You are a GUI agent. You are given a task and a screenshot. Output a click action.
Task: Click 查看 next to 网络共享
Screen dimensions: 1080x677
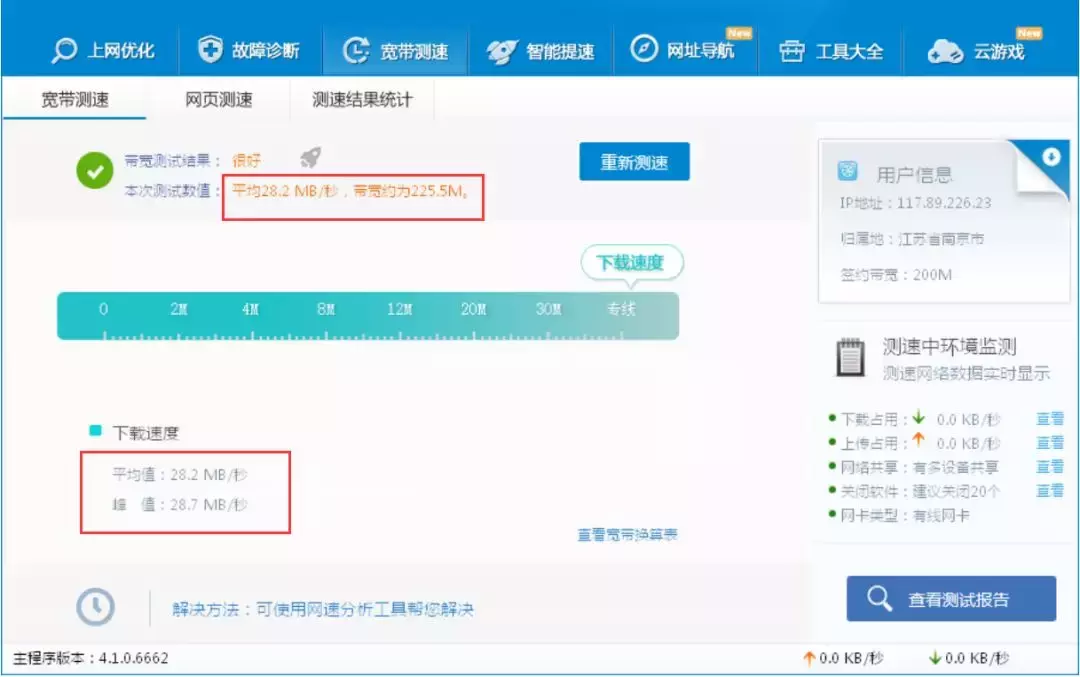point(1050,465)
